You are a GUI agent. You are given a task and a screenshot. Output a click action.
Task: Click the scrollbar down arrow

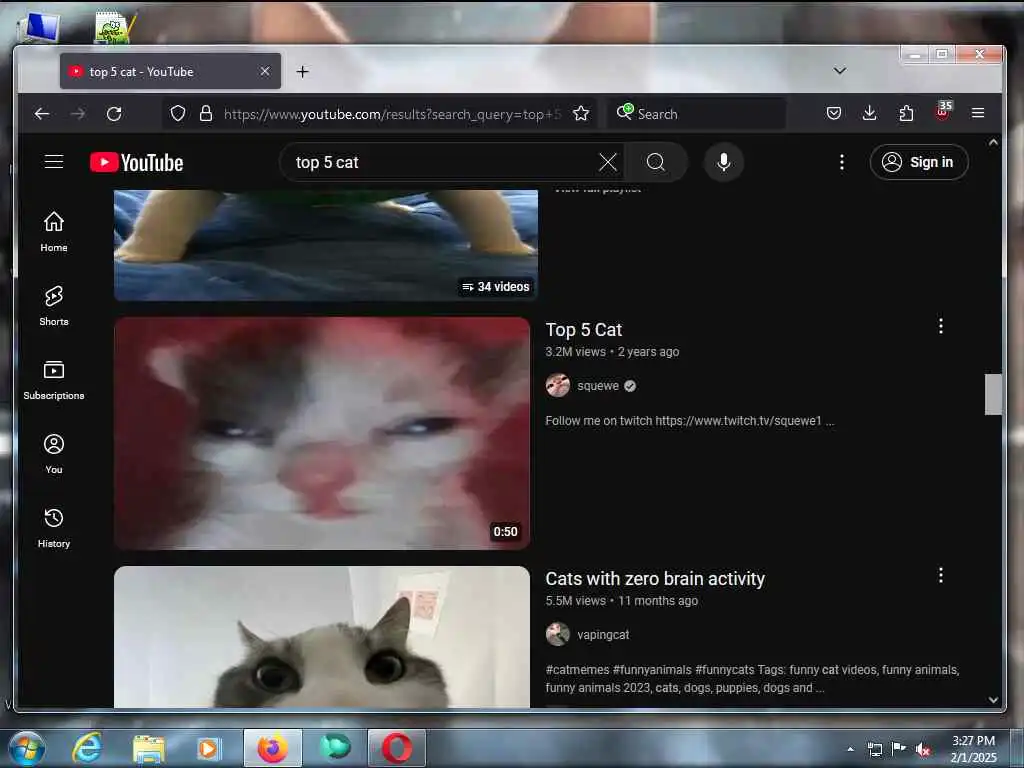click(x=993, y=699)
